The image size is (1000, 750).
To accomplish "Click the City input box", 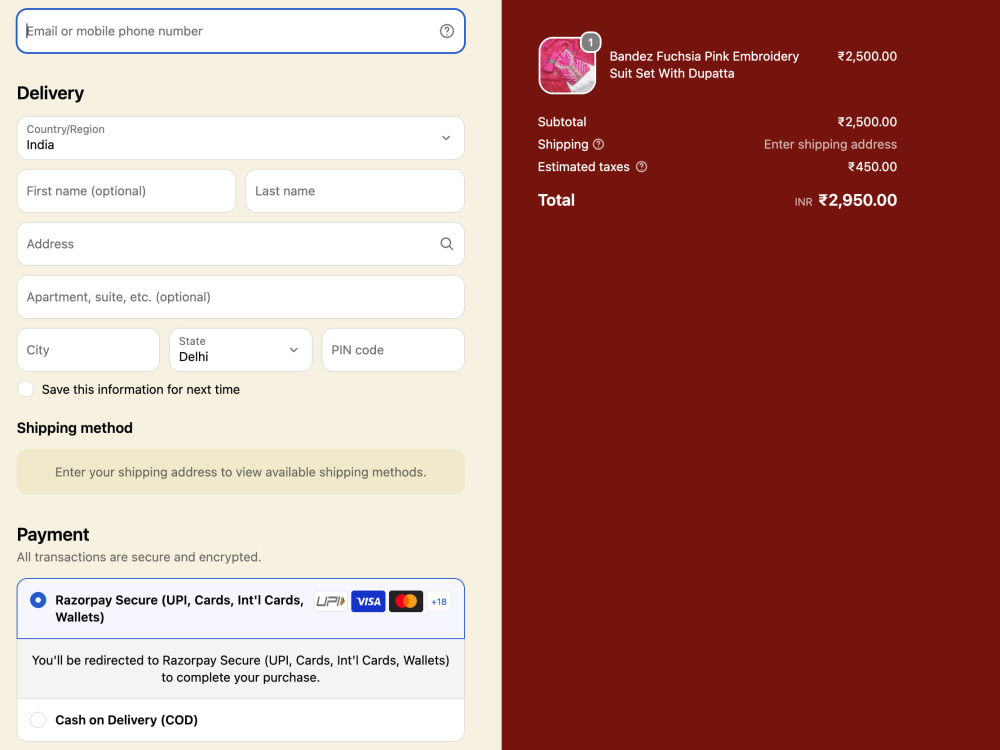I will [88, 349].
